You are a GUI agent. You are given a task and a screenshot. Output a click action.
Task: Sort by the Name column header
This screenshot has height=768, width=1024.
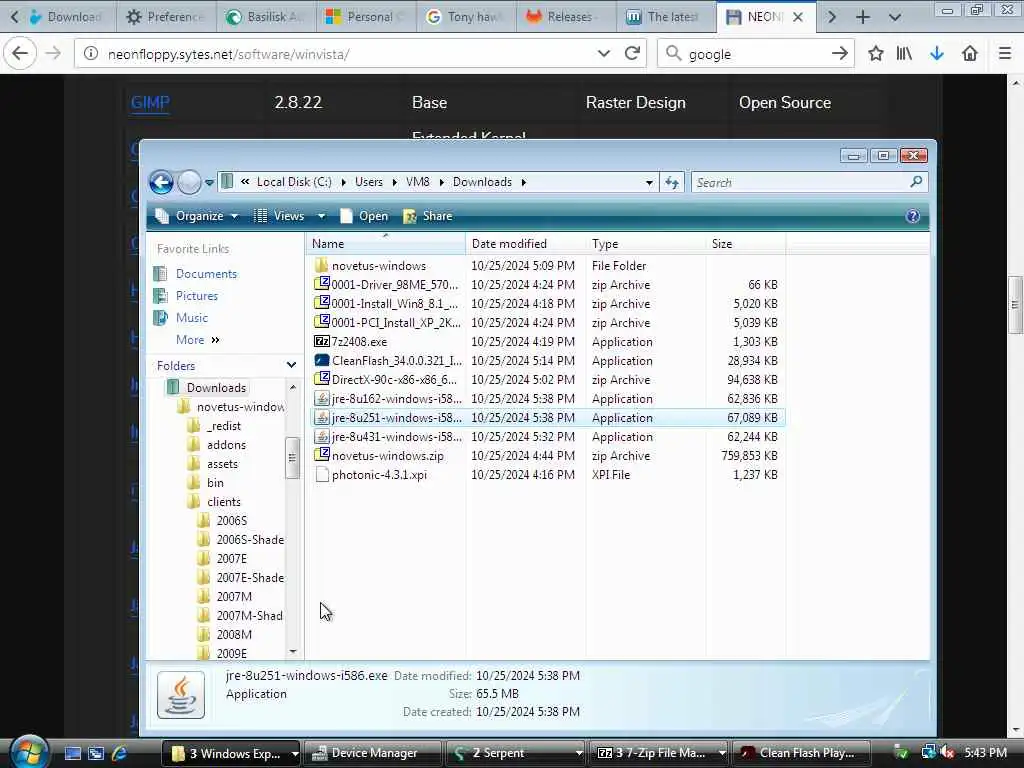385,244
